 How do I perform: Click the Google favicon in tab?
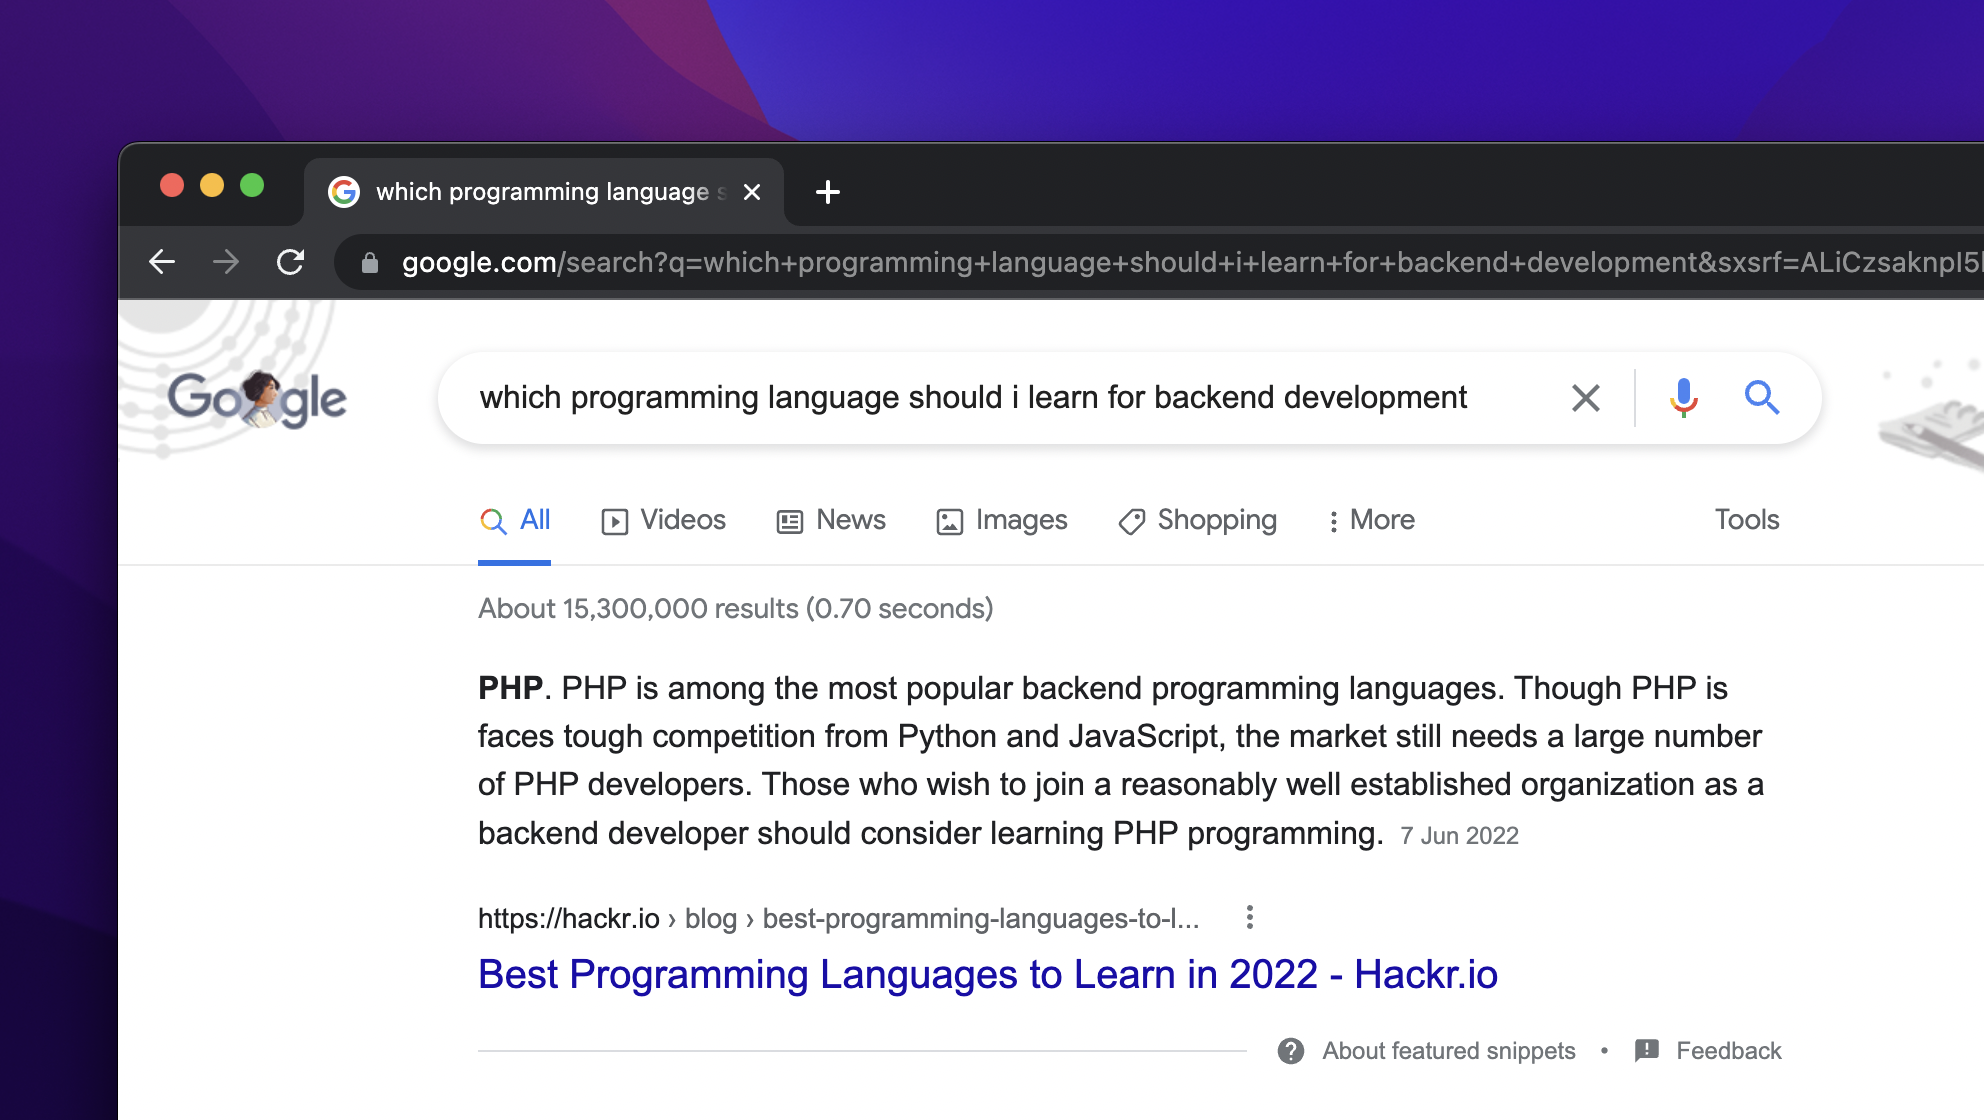click(x=344, y=192)
